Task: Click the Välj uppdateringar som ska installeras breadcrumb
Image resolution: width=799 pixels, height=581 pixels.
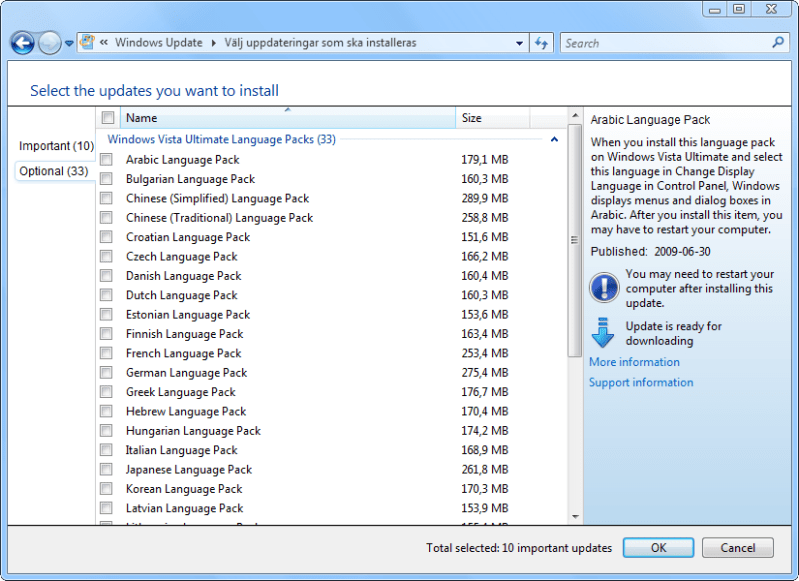Action: 321,43
